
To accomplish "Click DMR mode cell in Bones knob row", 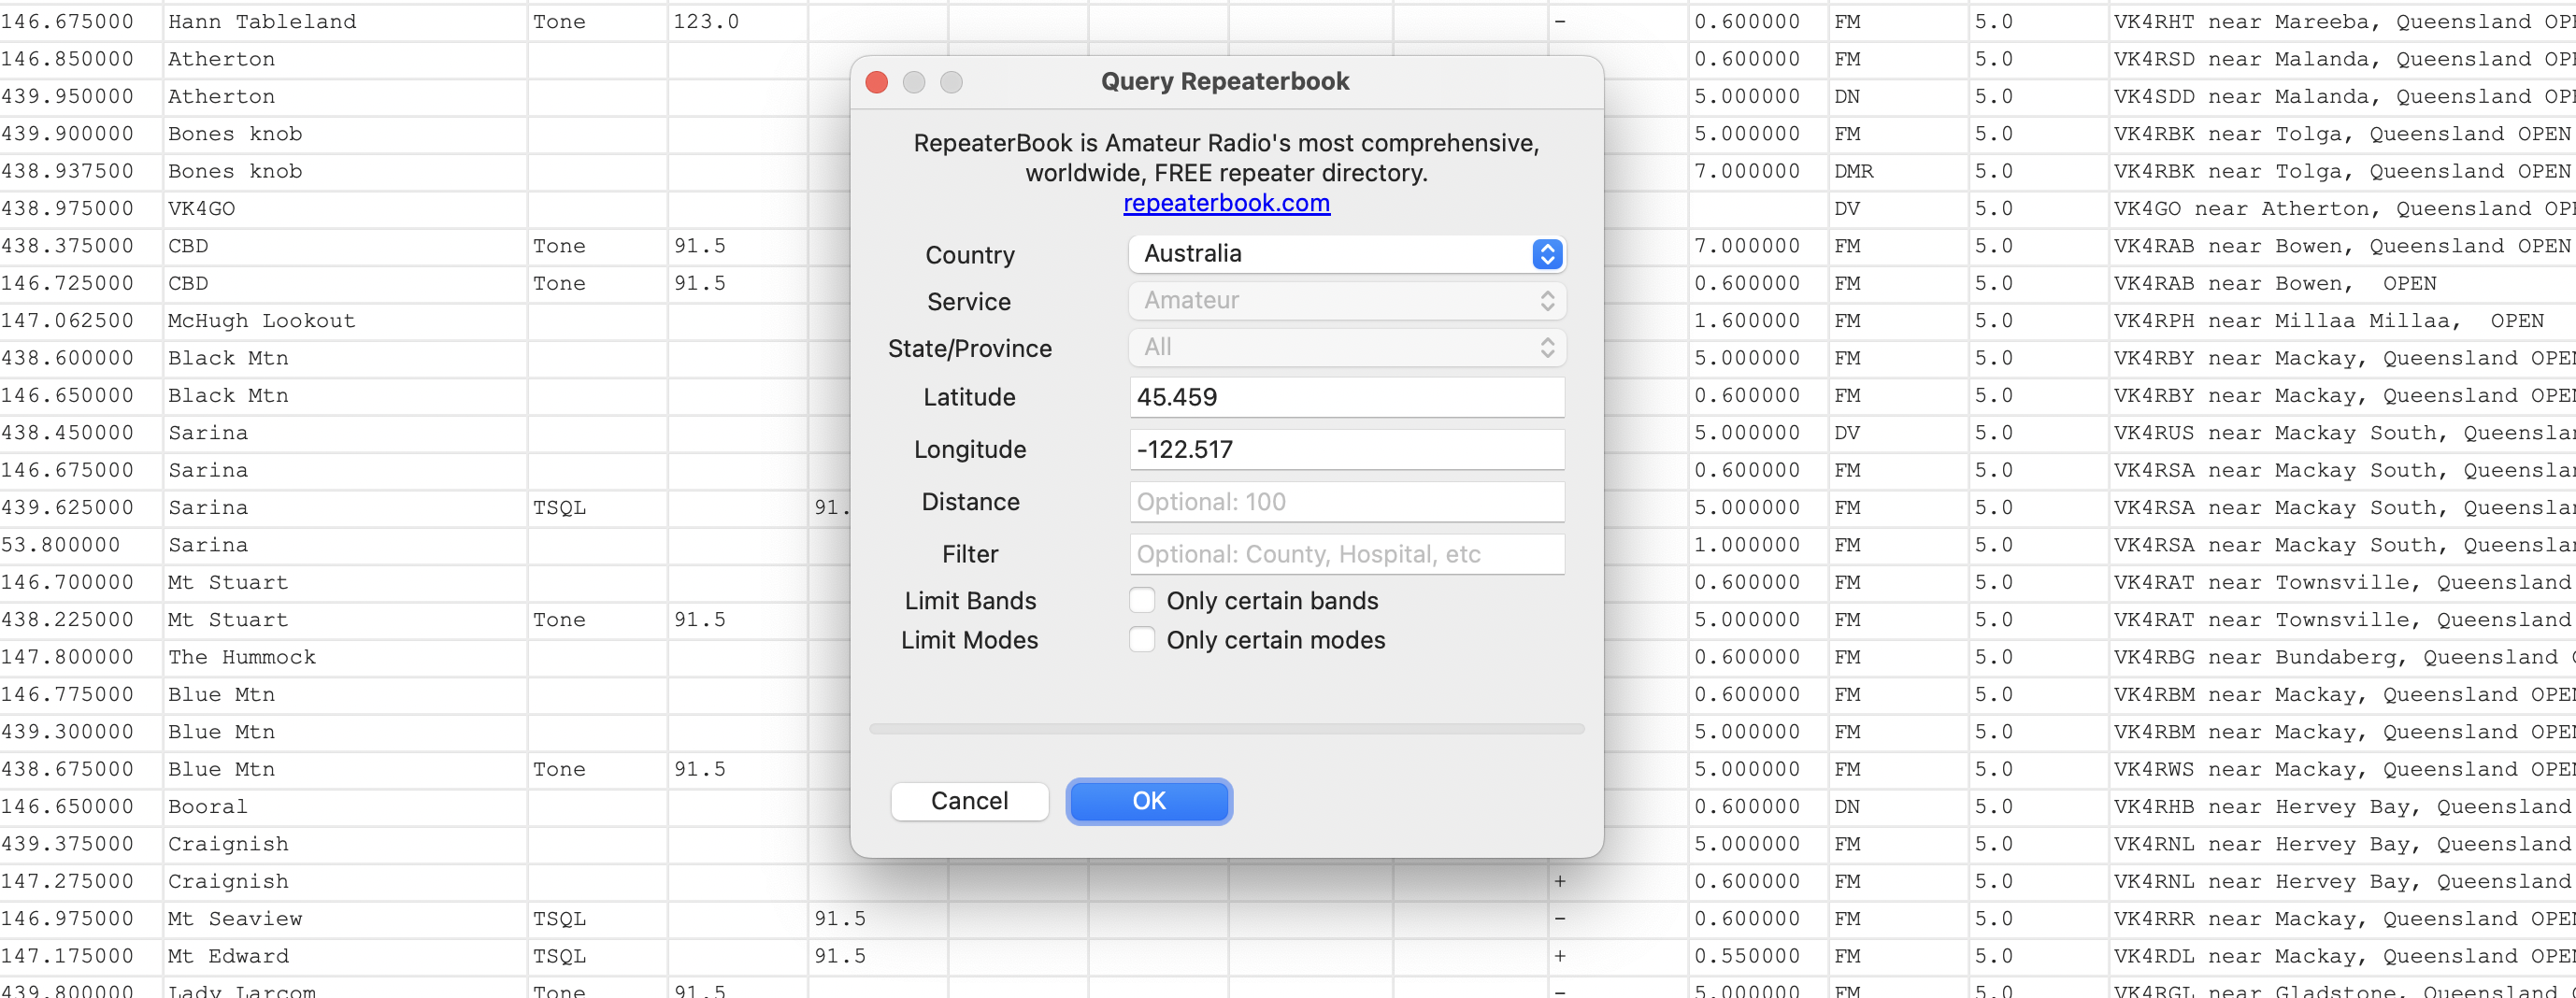I will (x=1898, y=171).
